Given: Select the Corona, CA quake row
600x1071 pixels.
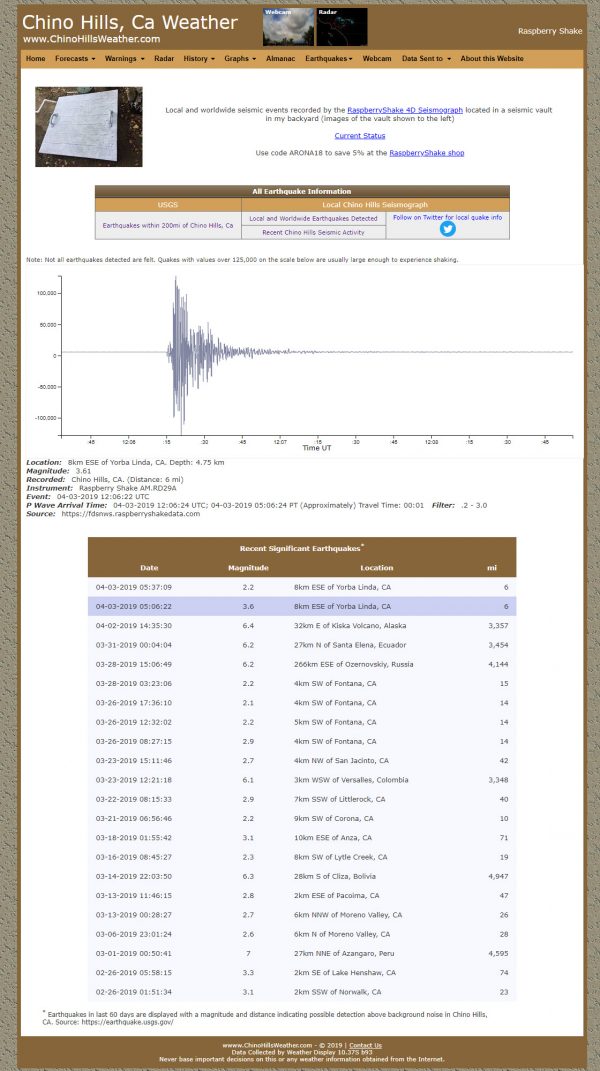Looking at the screenshot, I should [302, 818].
